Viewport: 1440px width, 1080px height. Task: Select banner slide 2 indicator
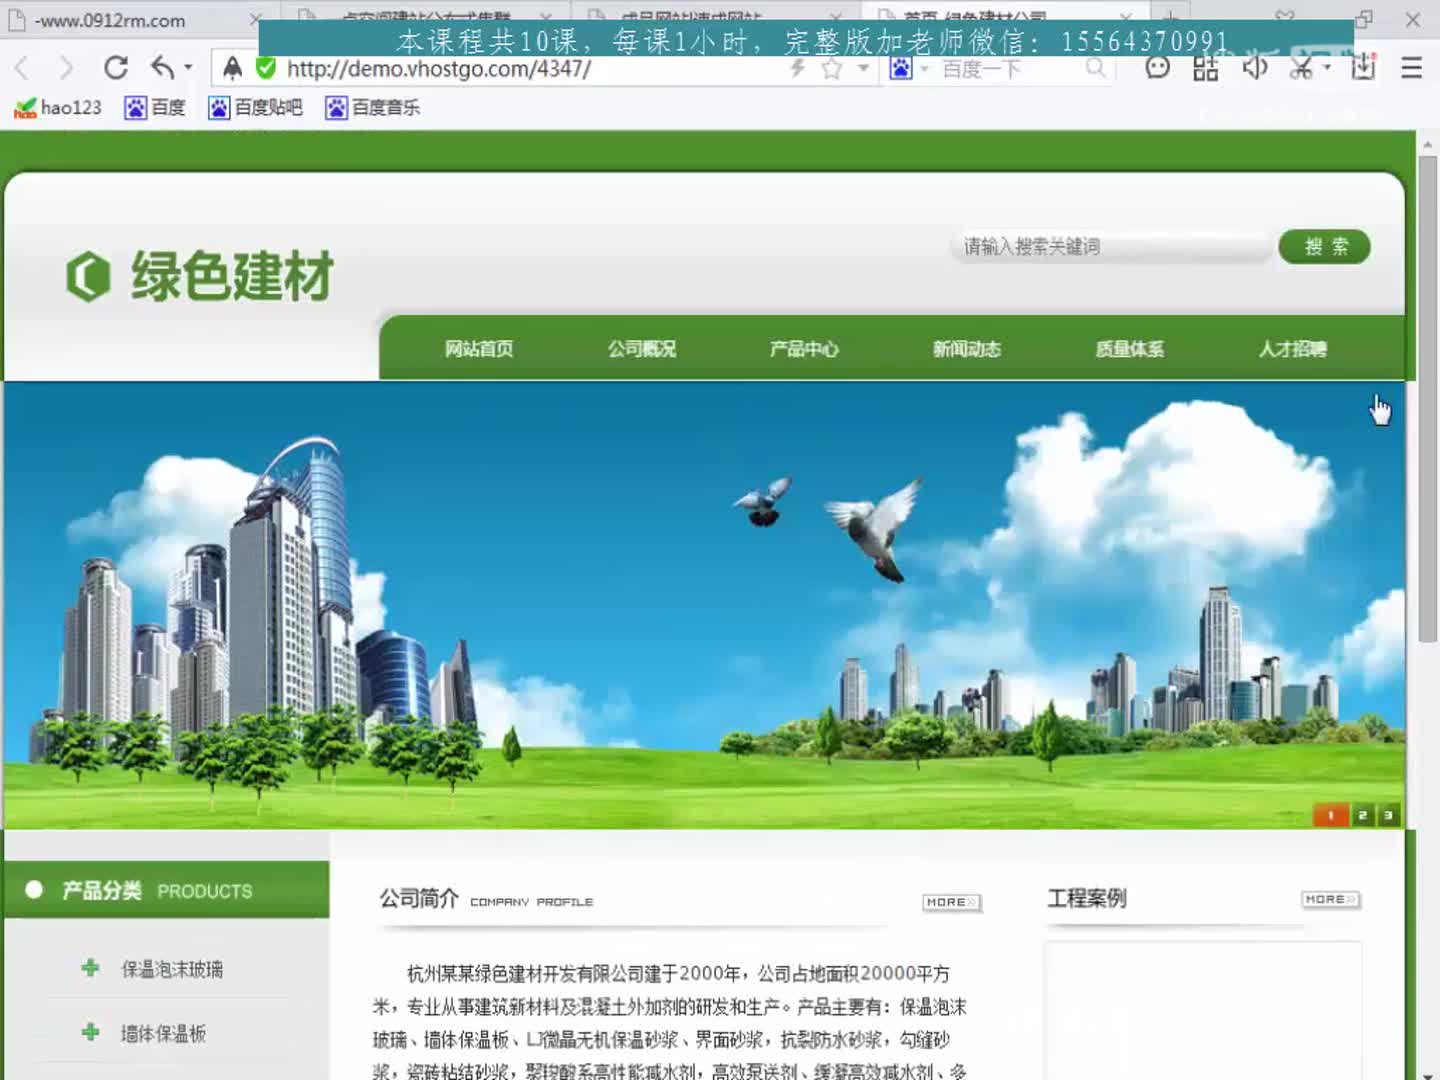click(x=1362, y=815)
